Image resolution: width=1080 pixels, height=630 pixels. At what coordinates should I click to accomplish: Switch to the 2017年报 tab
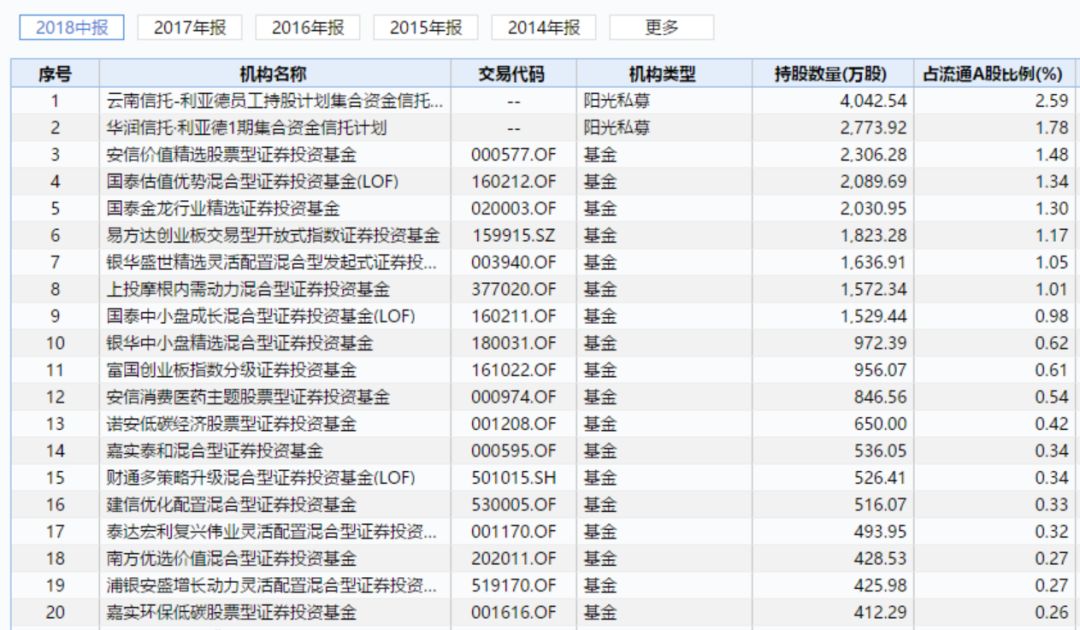(189, 28)
